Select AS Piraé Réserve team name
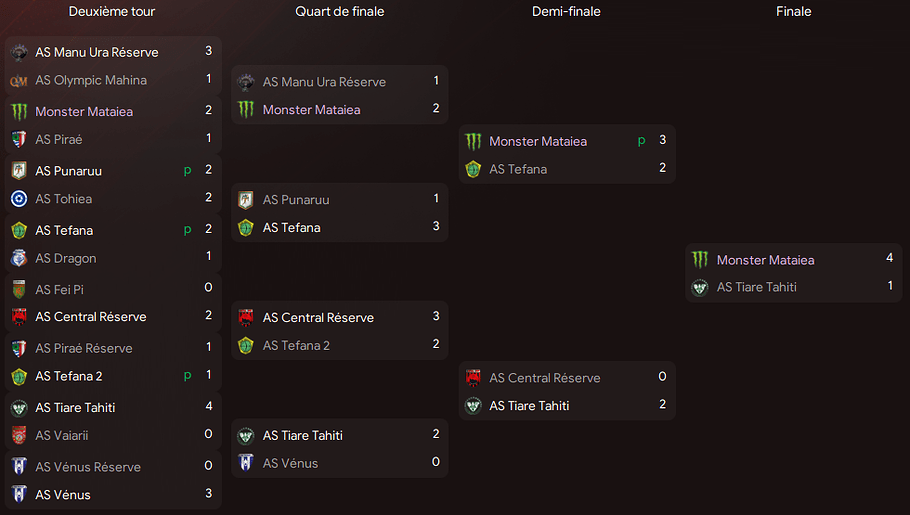Image resolution: width=910 pixels, height=515 pixels. (x=84, y=348)
